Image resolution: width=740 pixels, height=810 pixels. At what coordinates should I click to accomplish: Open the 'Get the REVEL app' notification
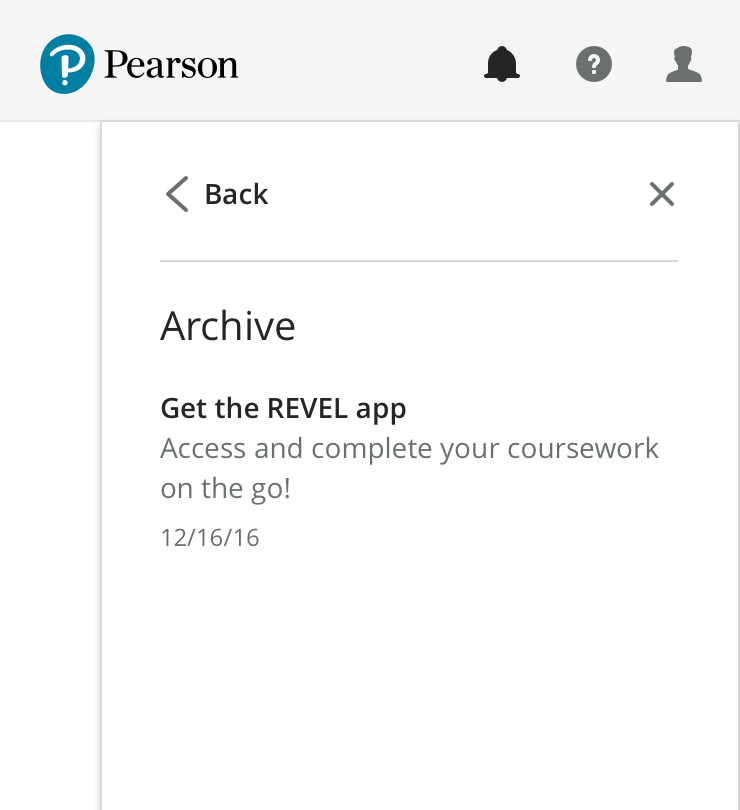point(283,408)
